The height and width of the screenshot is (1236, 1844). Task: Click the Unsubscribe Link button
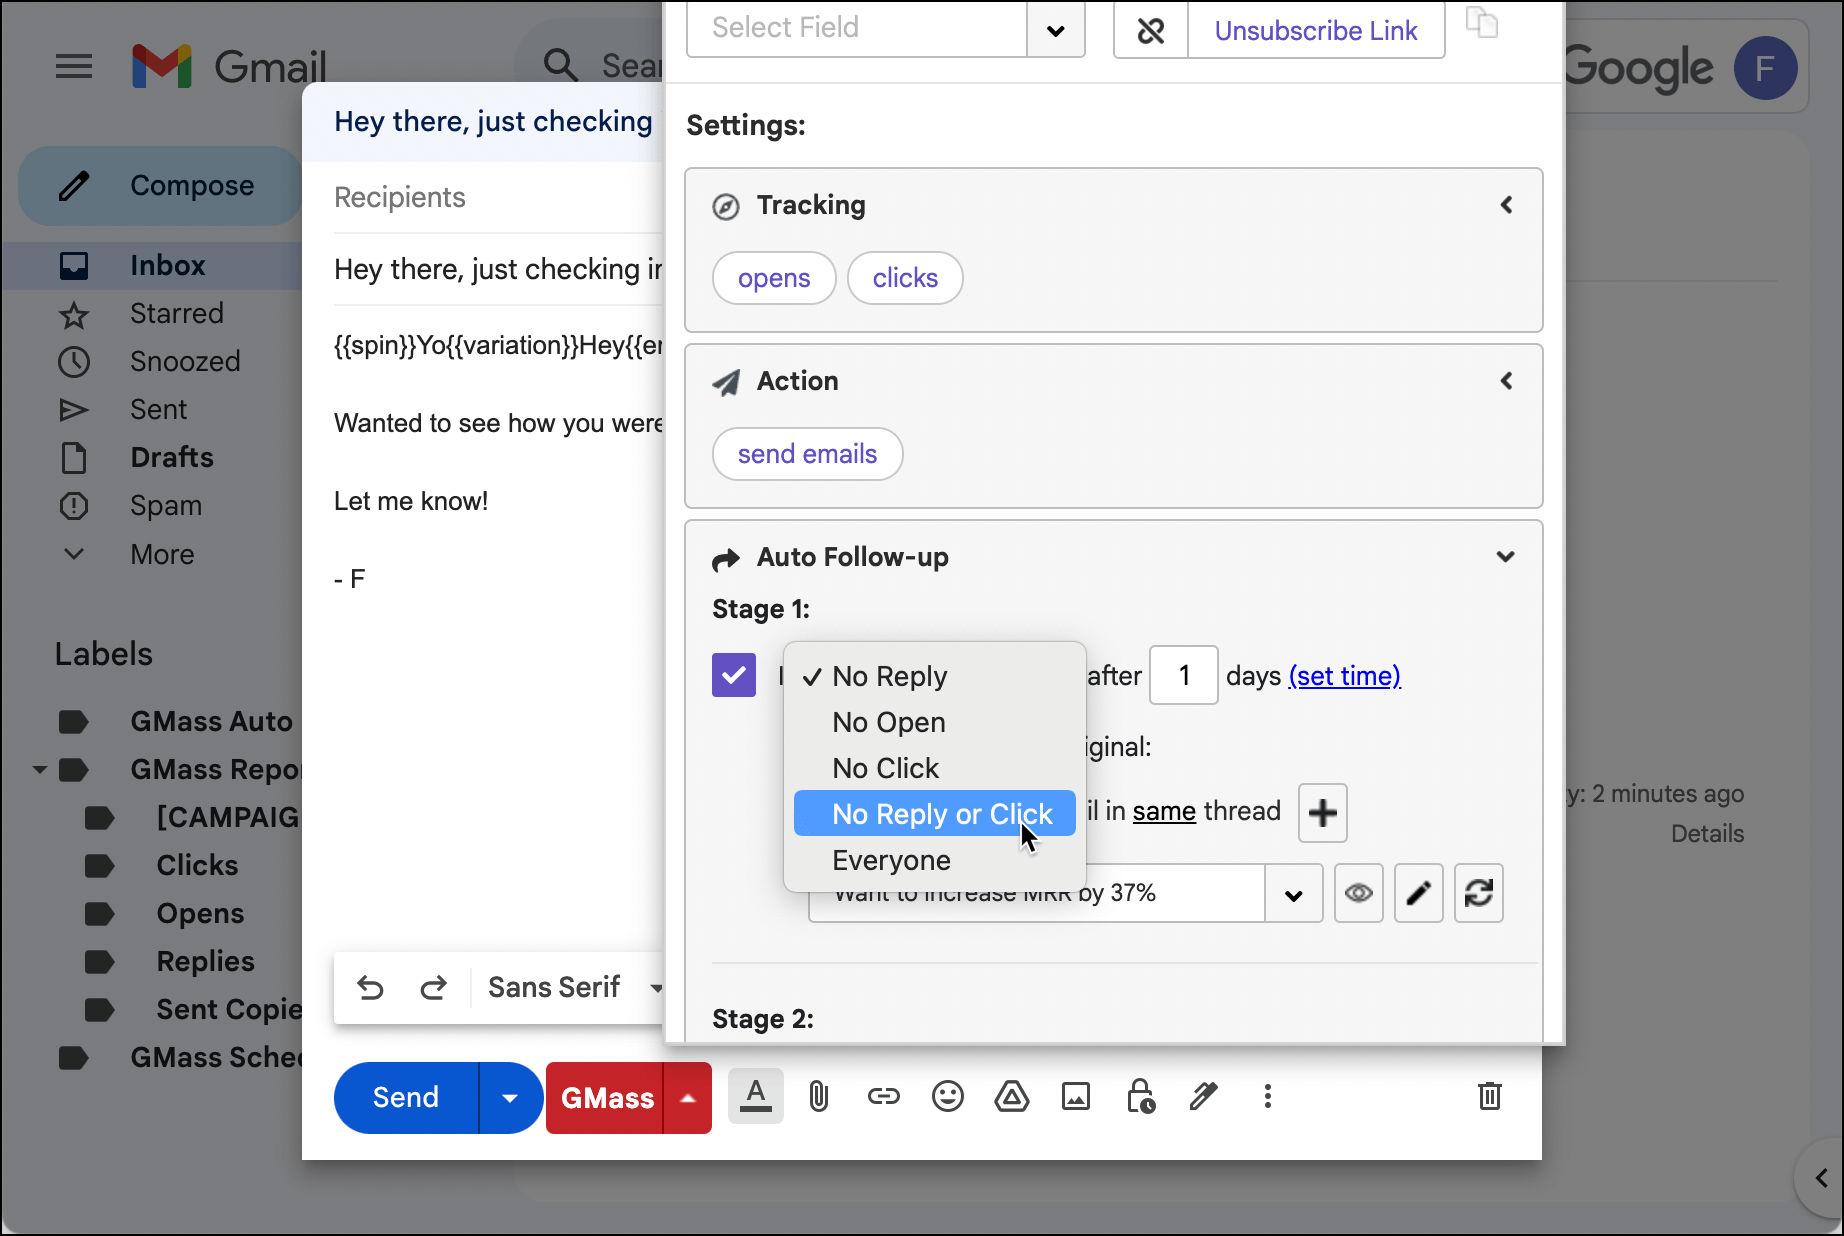coord(1315,31)
